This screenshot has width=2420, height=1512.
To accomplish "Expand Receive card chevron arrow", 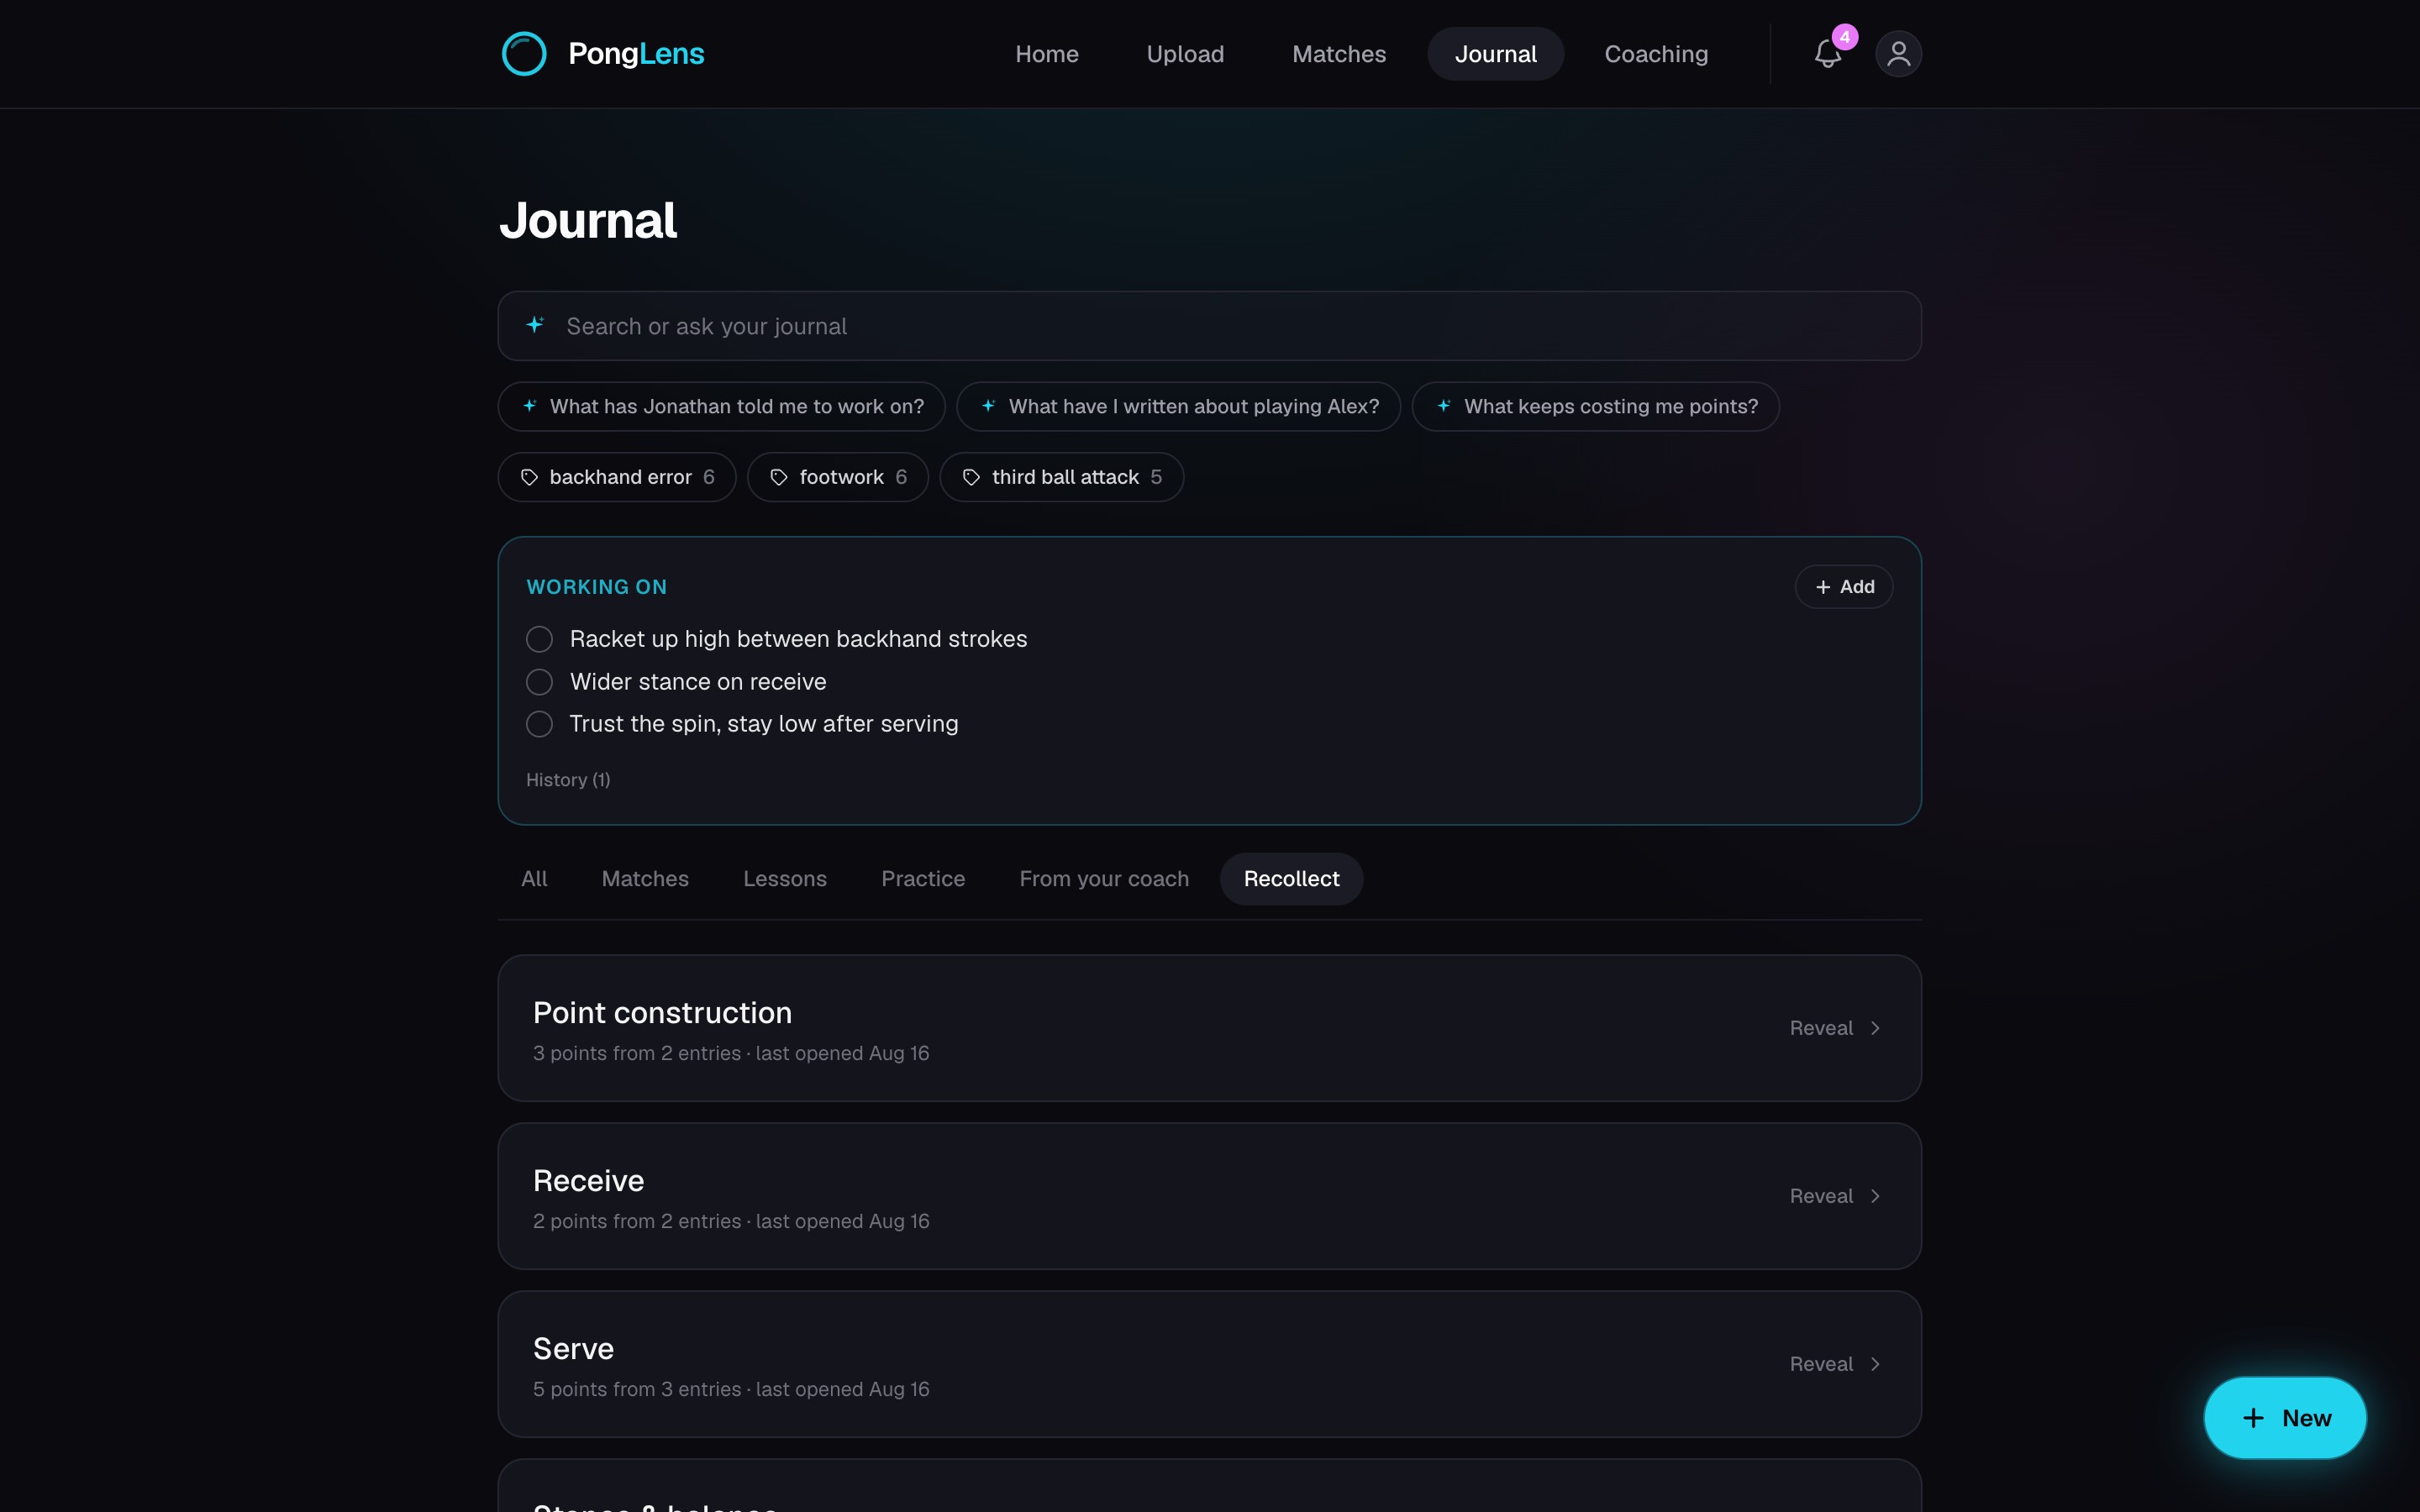I will click(1875, 1196).
